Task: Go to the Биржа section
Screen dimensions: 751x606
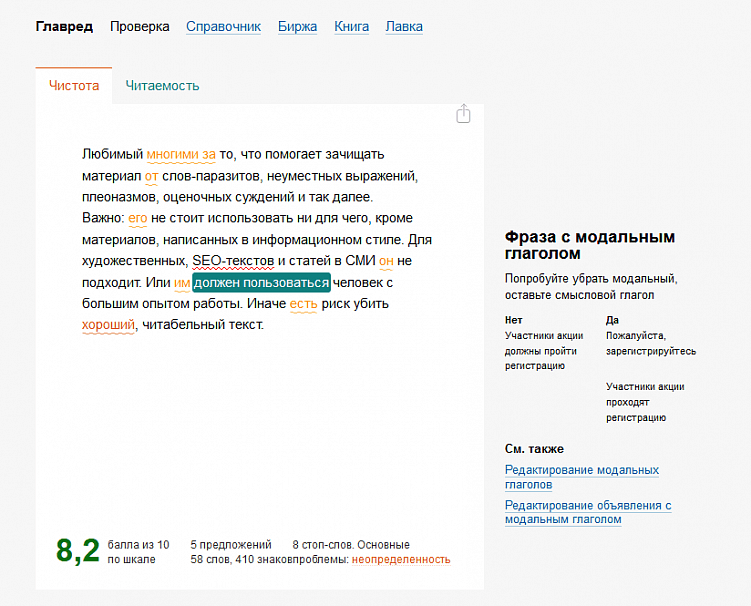Action: pos(297,27)
